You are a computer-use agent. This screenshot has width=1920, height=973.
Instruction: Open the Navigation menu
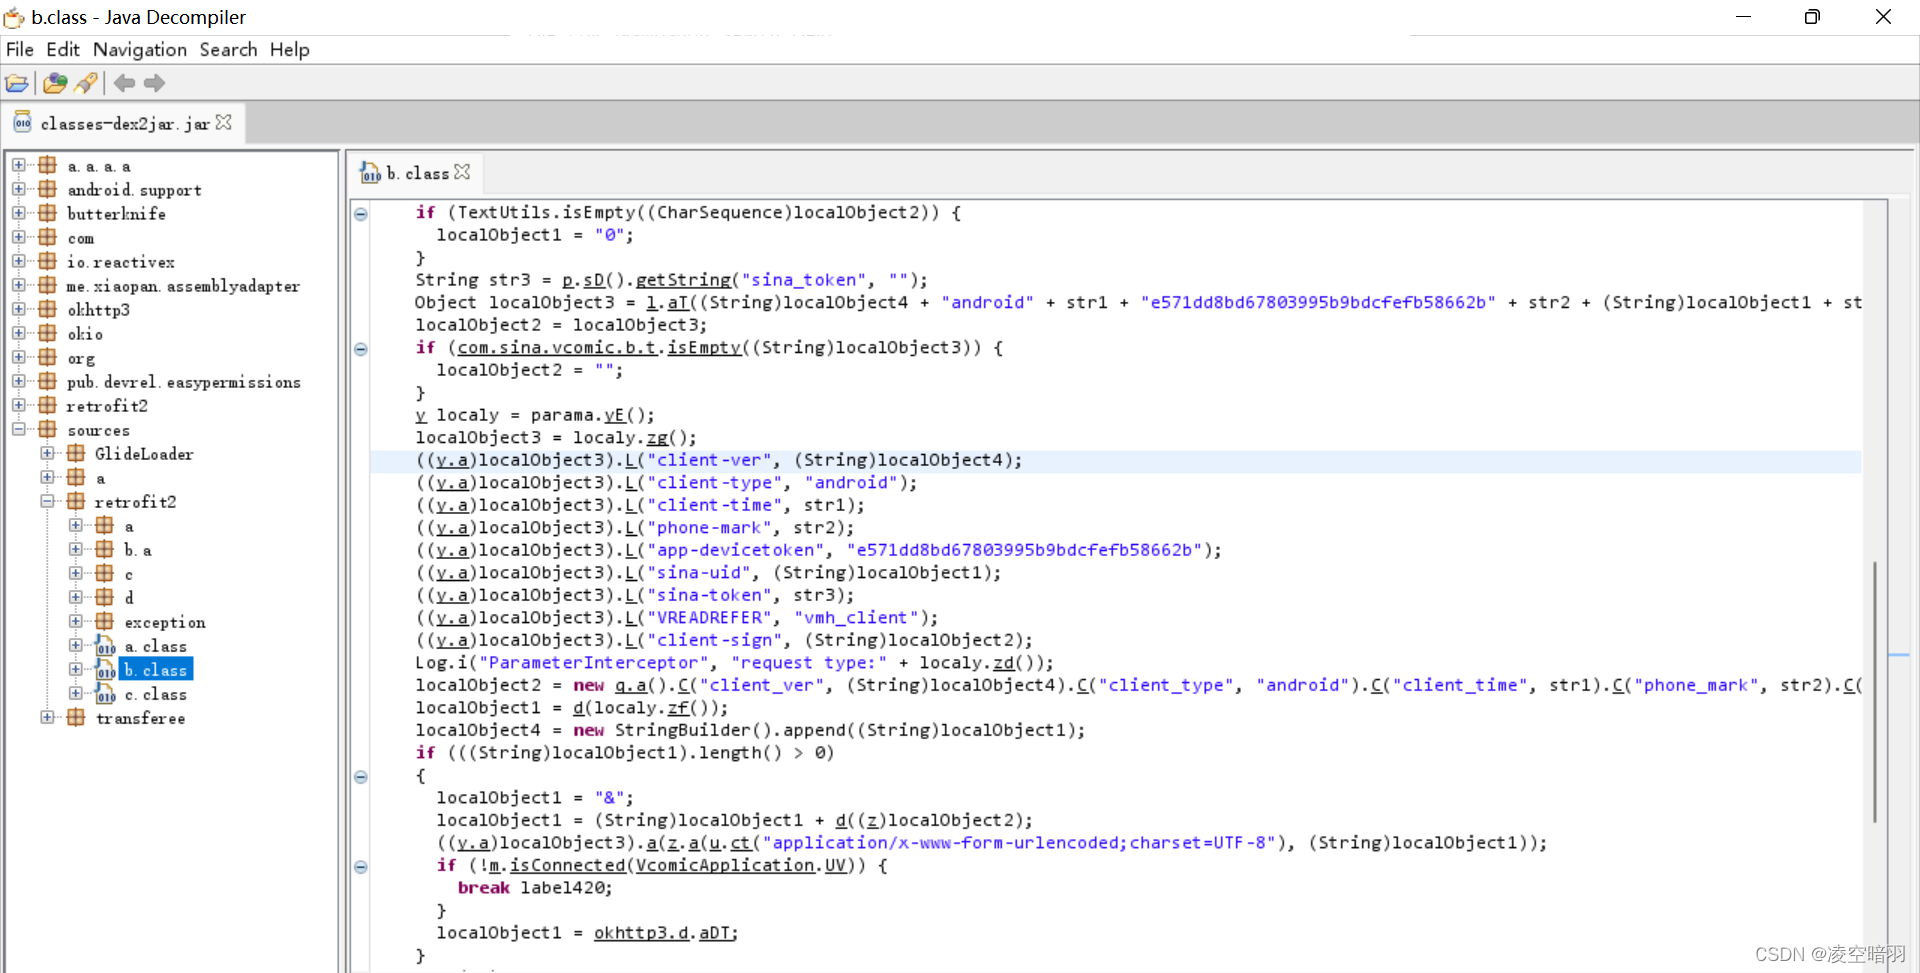140,50
